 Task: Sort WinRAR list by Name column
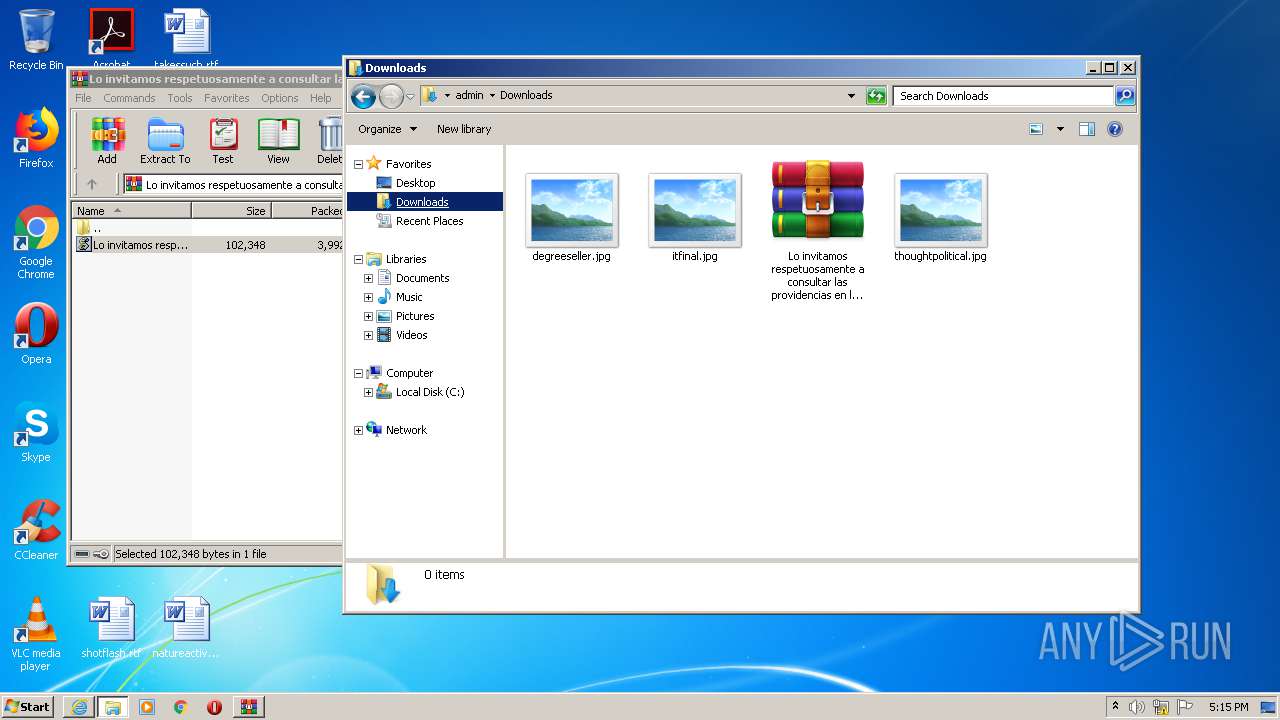pyautogui.click(x=131, y=211)
